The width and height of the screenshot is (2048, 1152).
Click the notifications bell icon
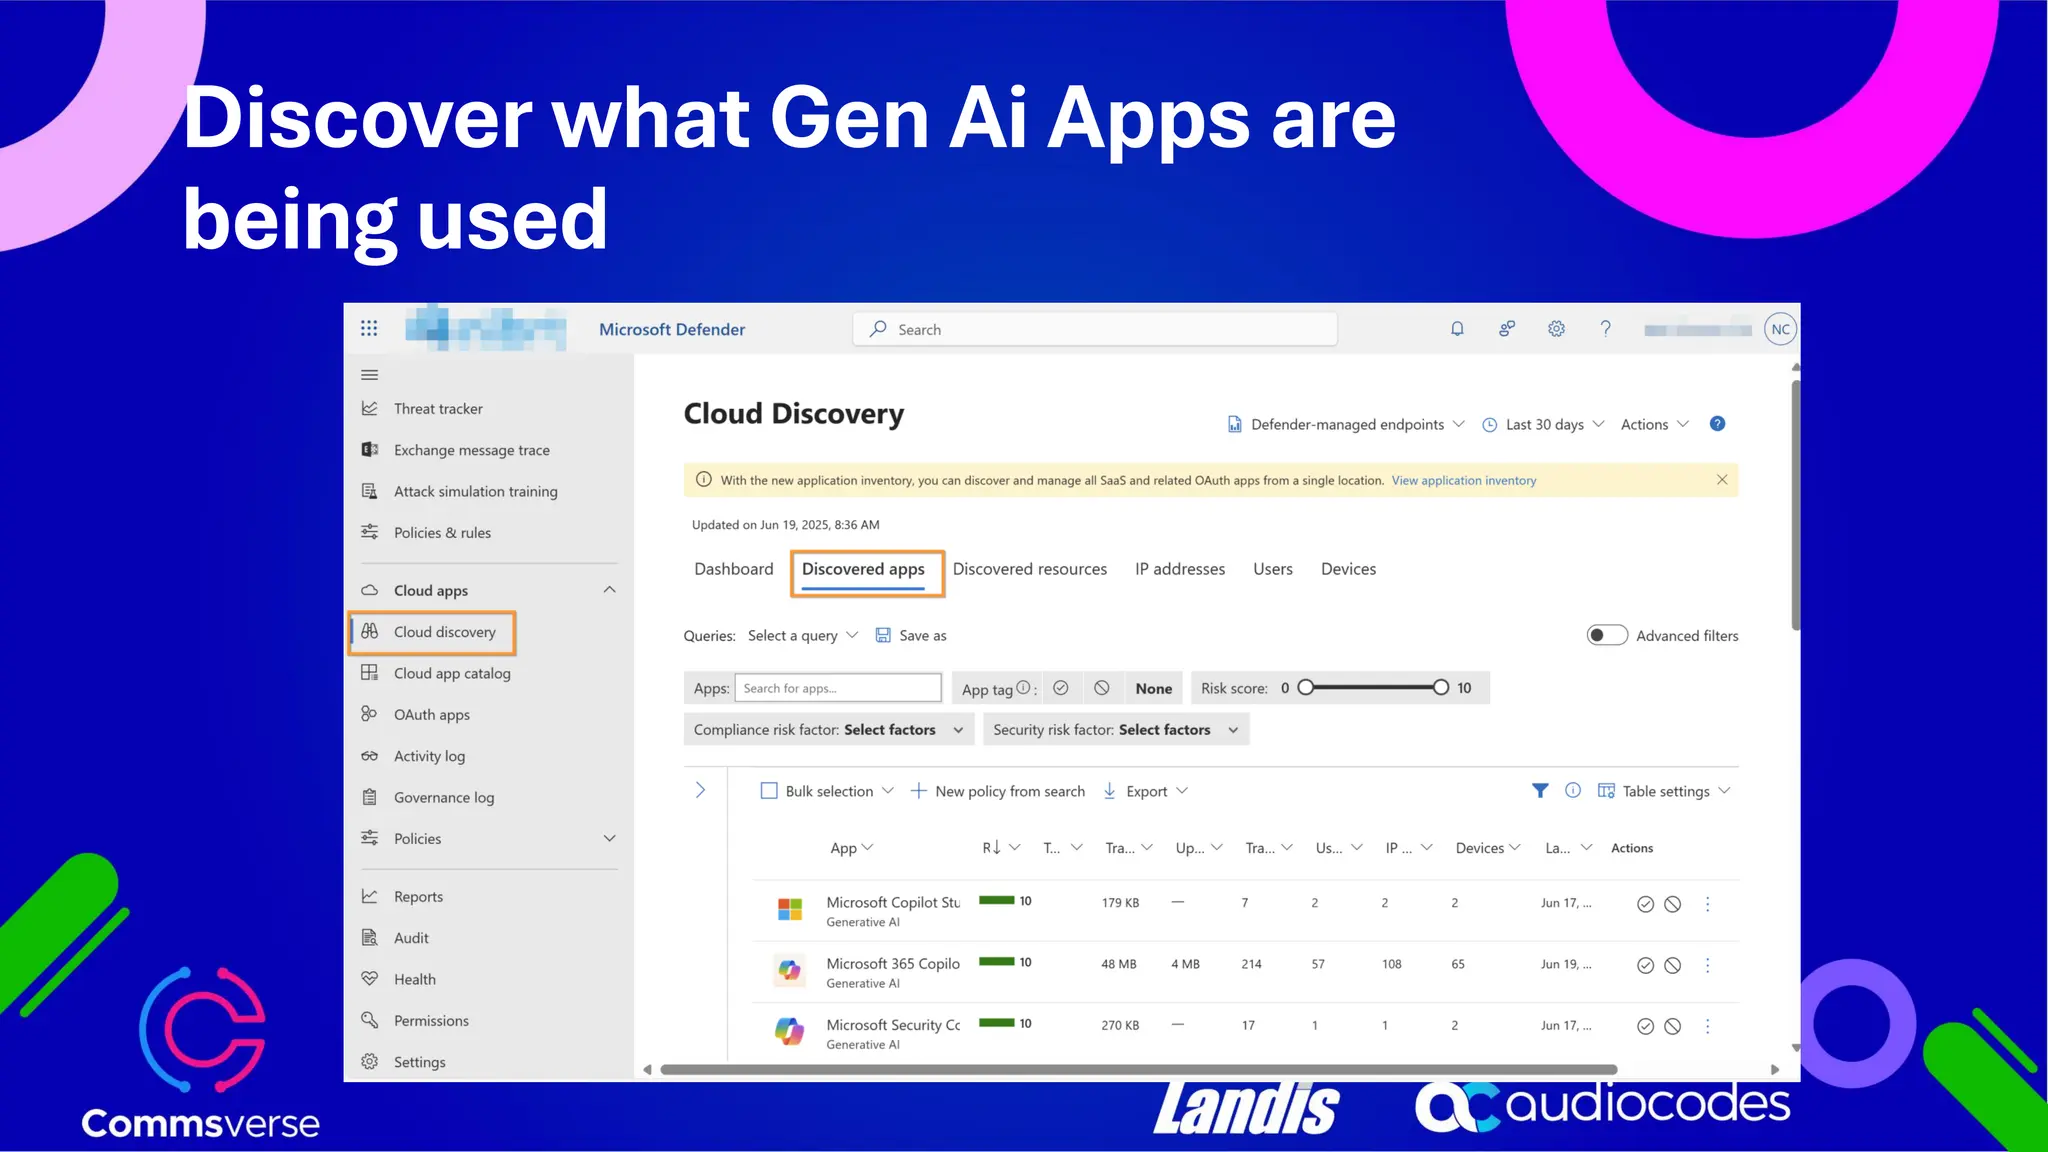pos(1457,329)
